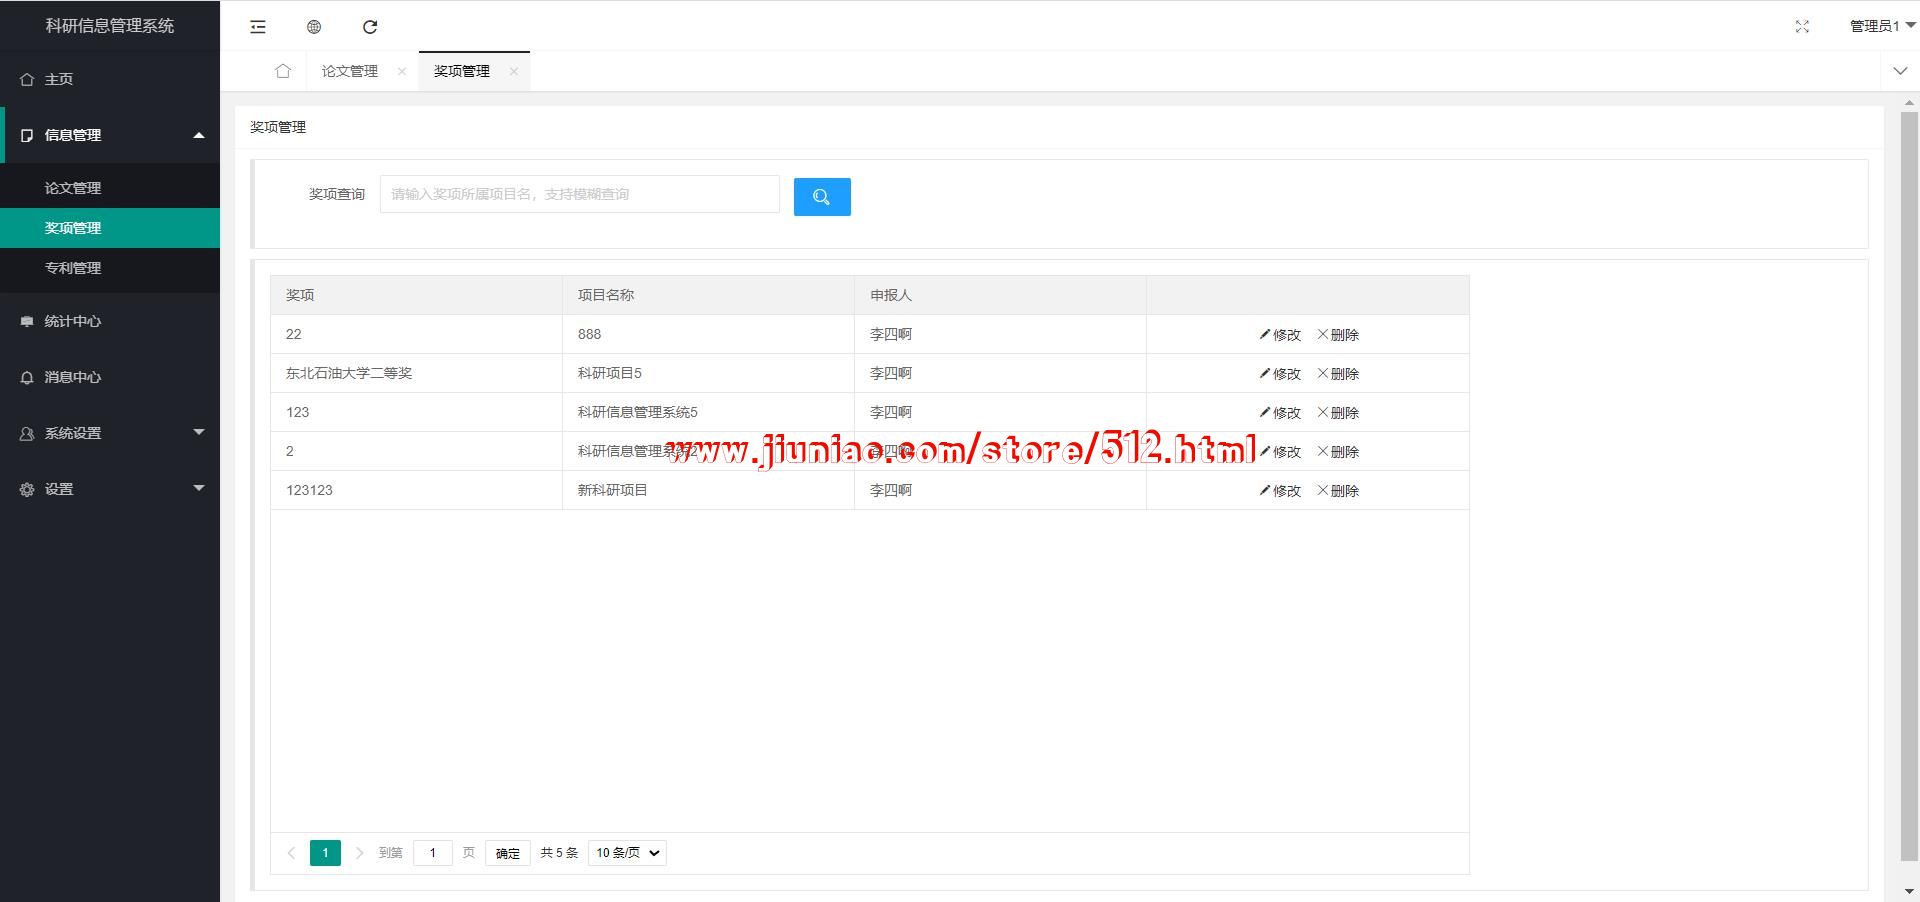Click 修改 for award 123

tap(1280, 413)
